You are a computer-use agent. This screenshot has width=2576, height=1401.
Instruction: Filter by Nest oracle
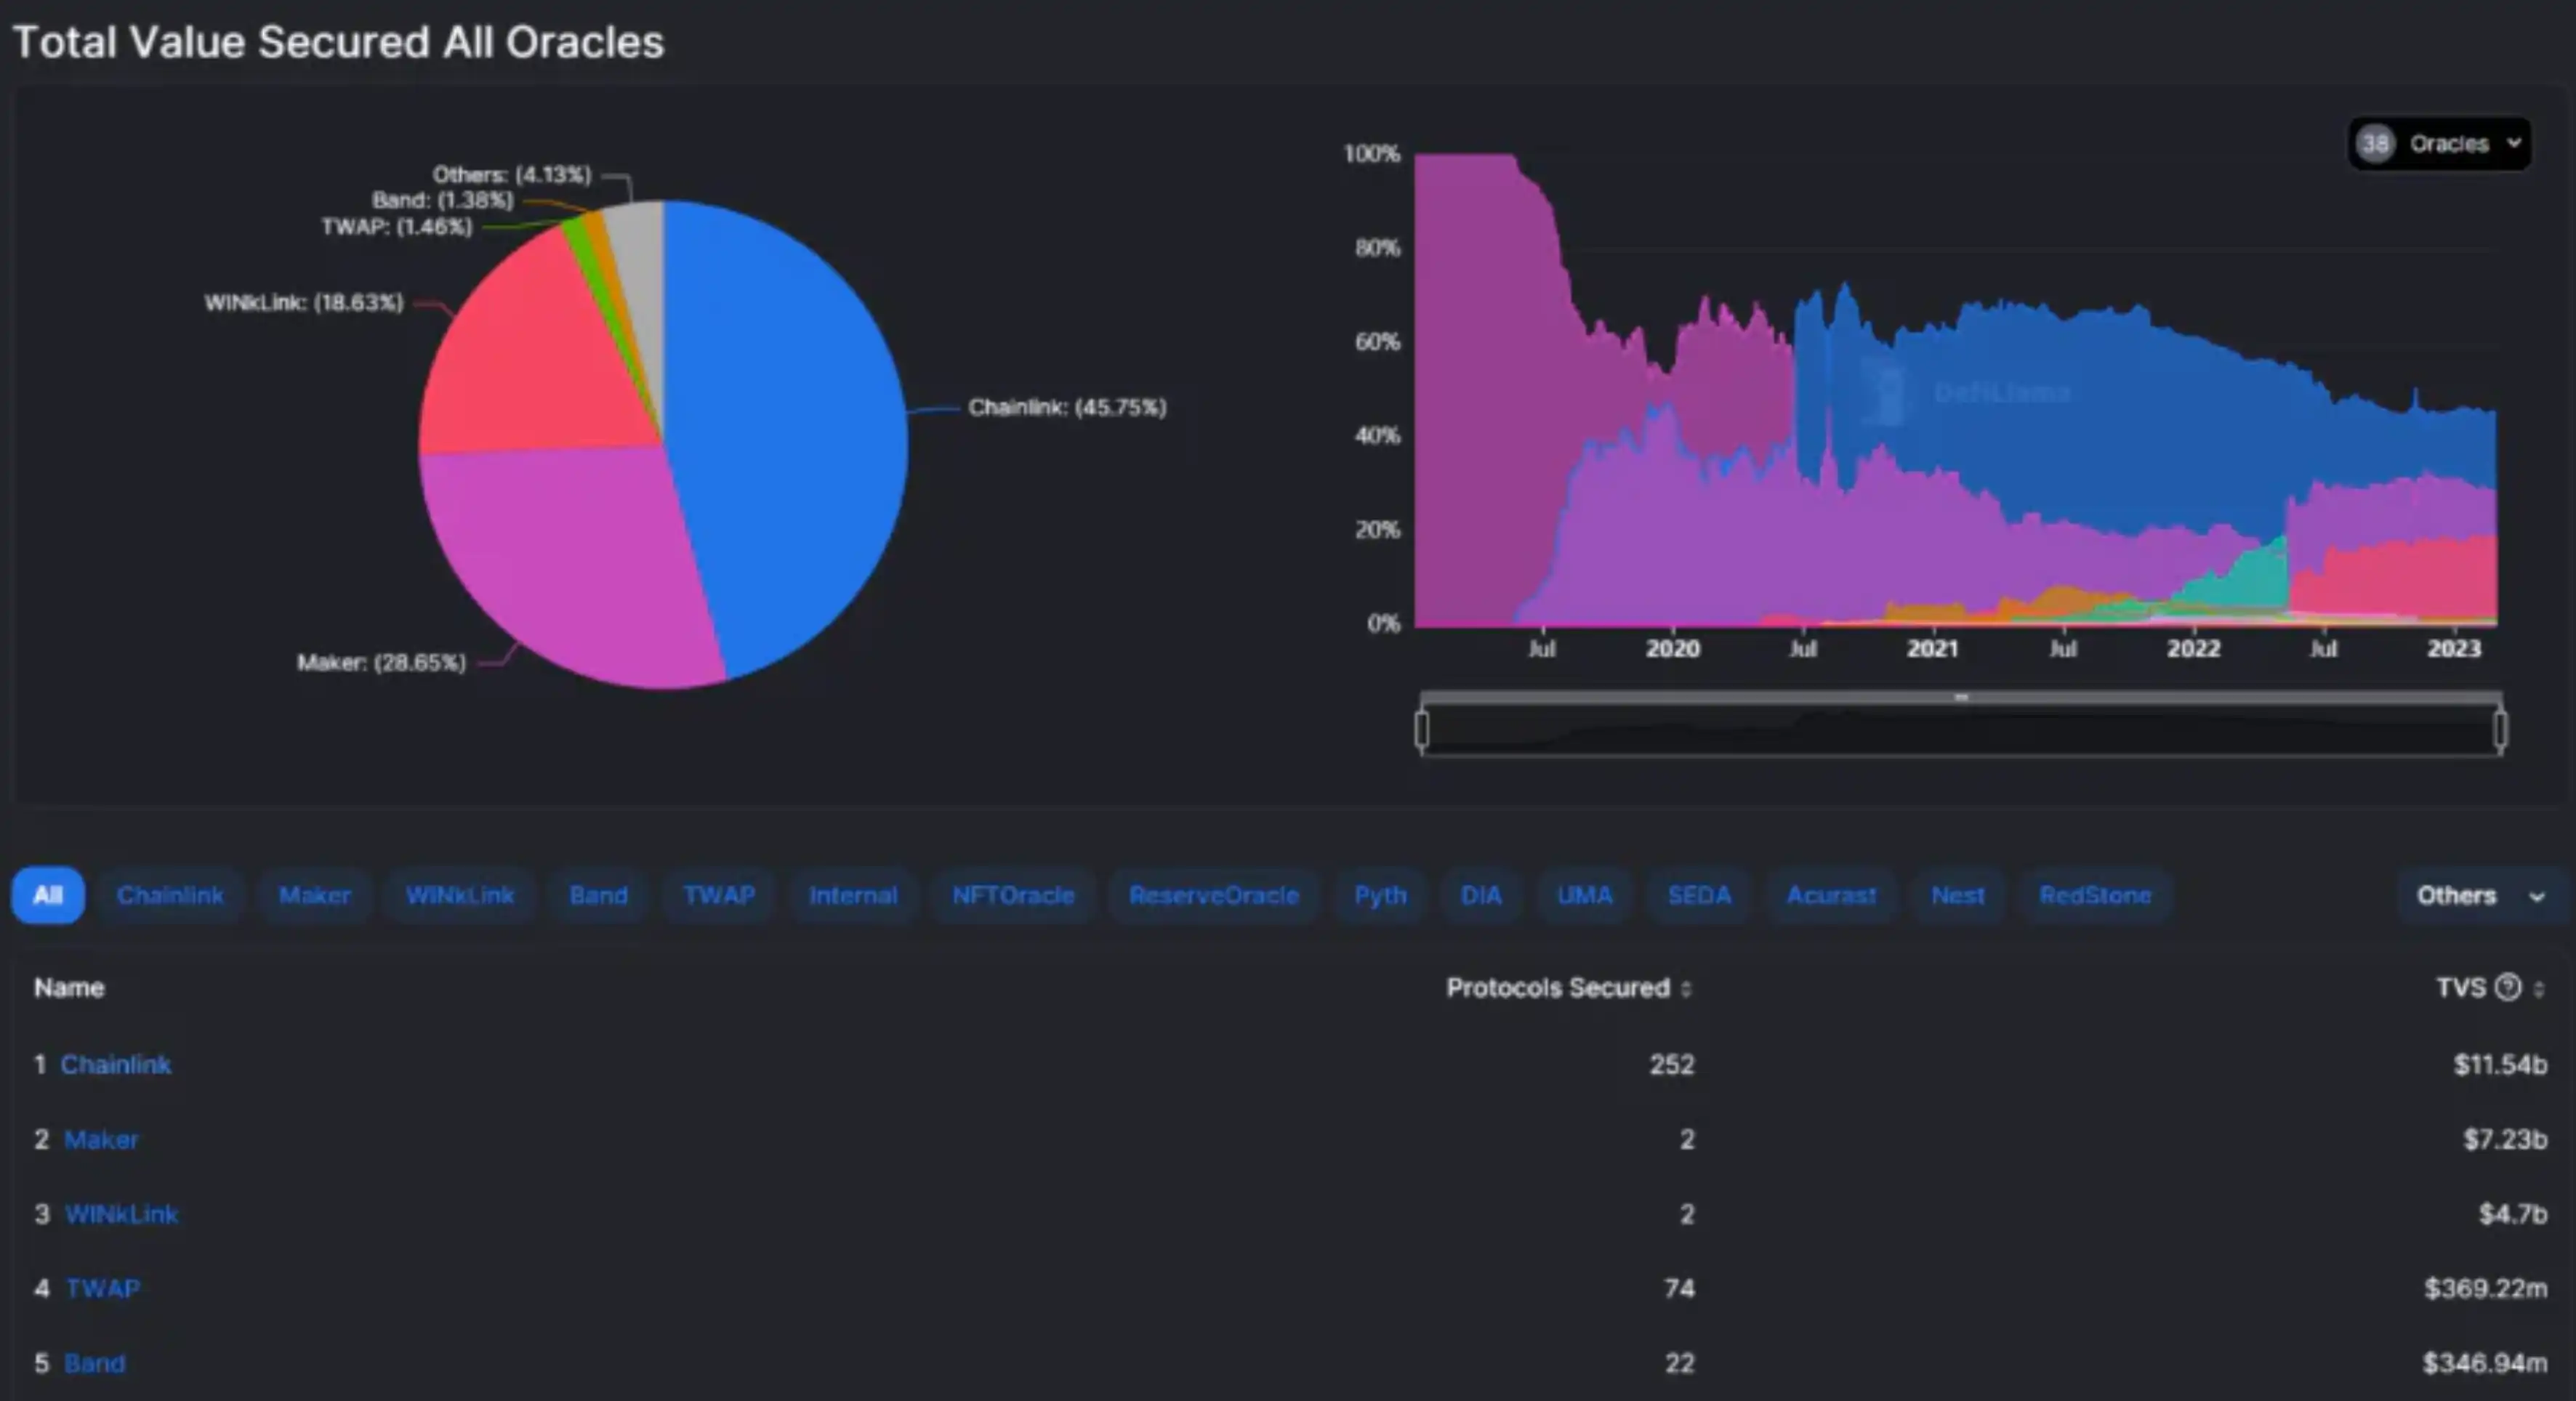pyautogui.click(x=1958, y=895)
